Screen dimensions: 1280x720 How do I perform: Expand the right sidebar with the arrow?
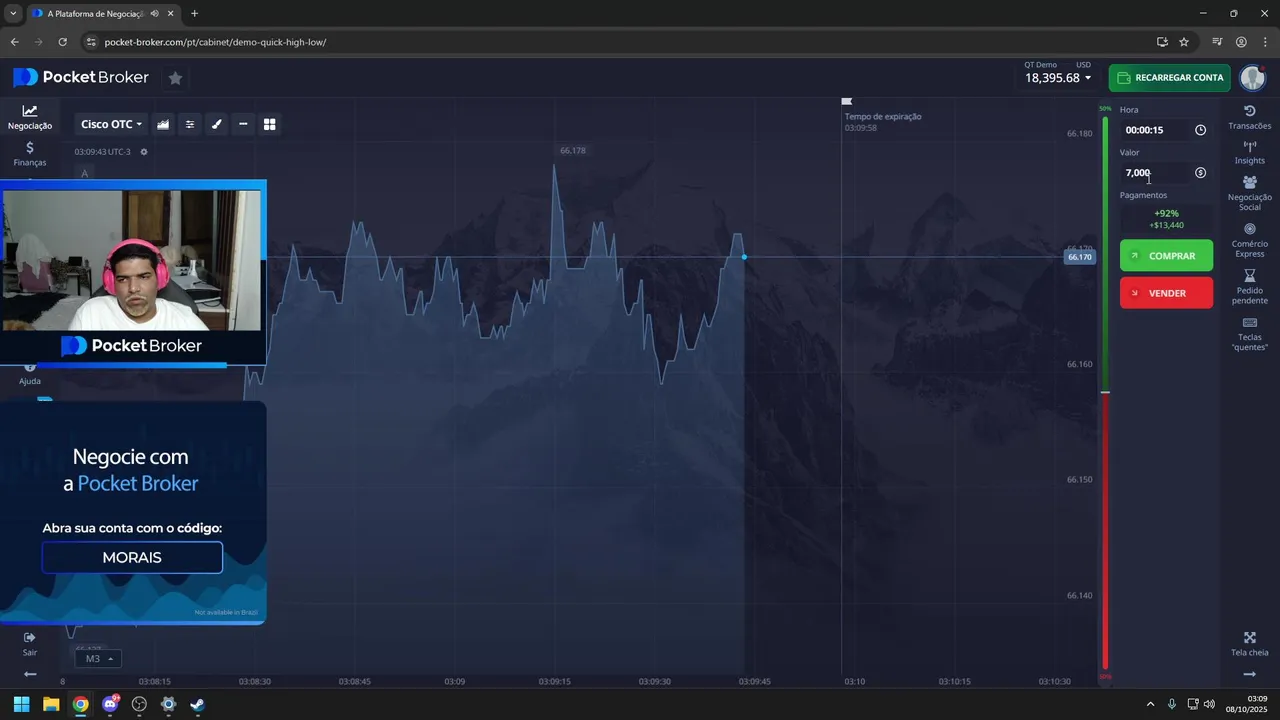tap(1249, 674)
